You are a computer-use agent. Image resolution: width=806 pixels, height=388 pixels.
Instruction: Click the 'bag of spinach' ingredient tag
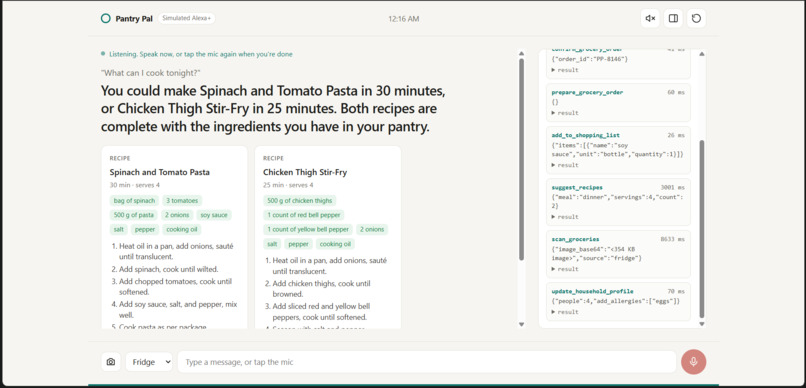pyautogui.click(x=134, y=200)
